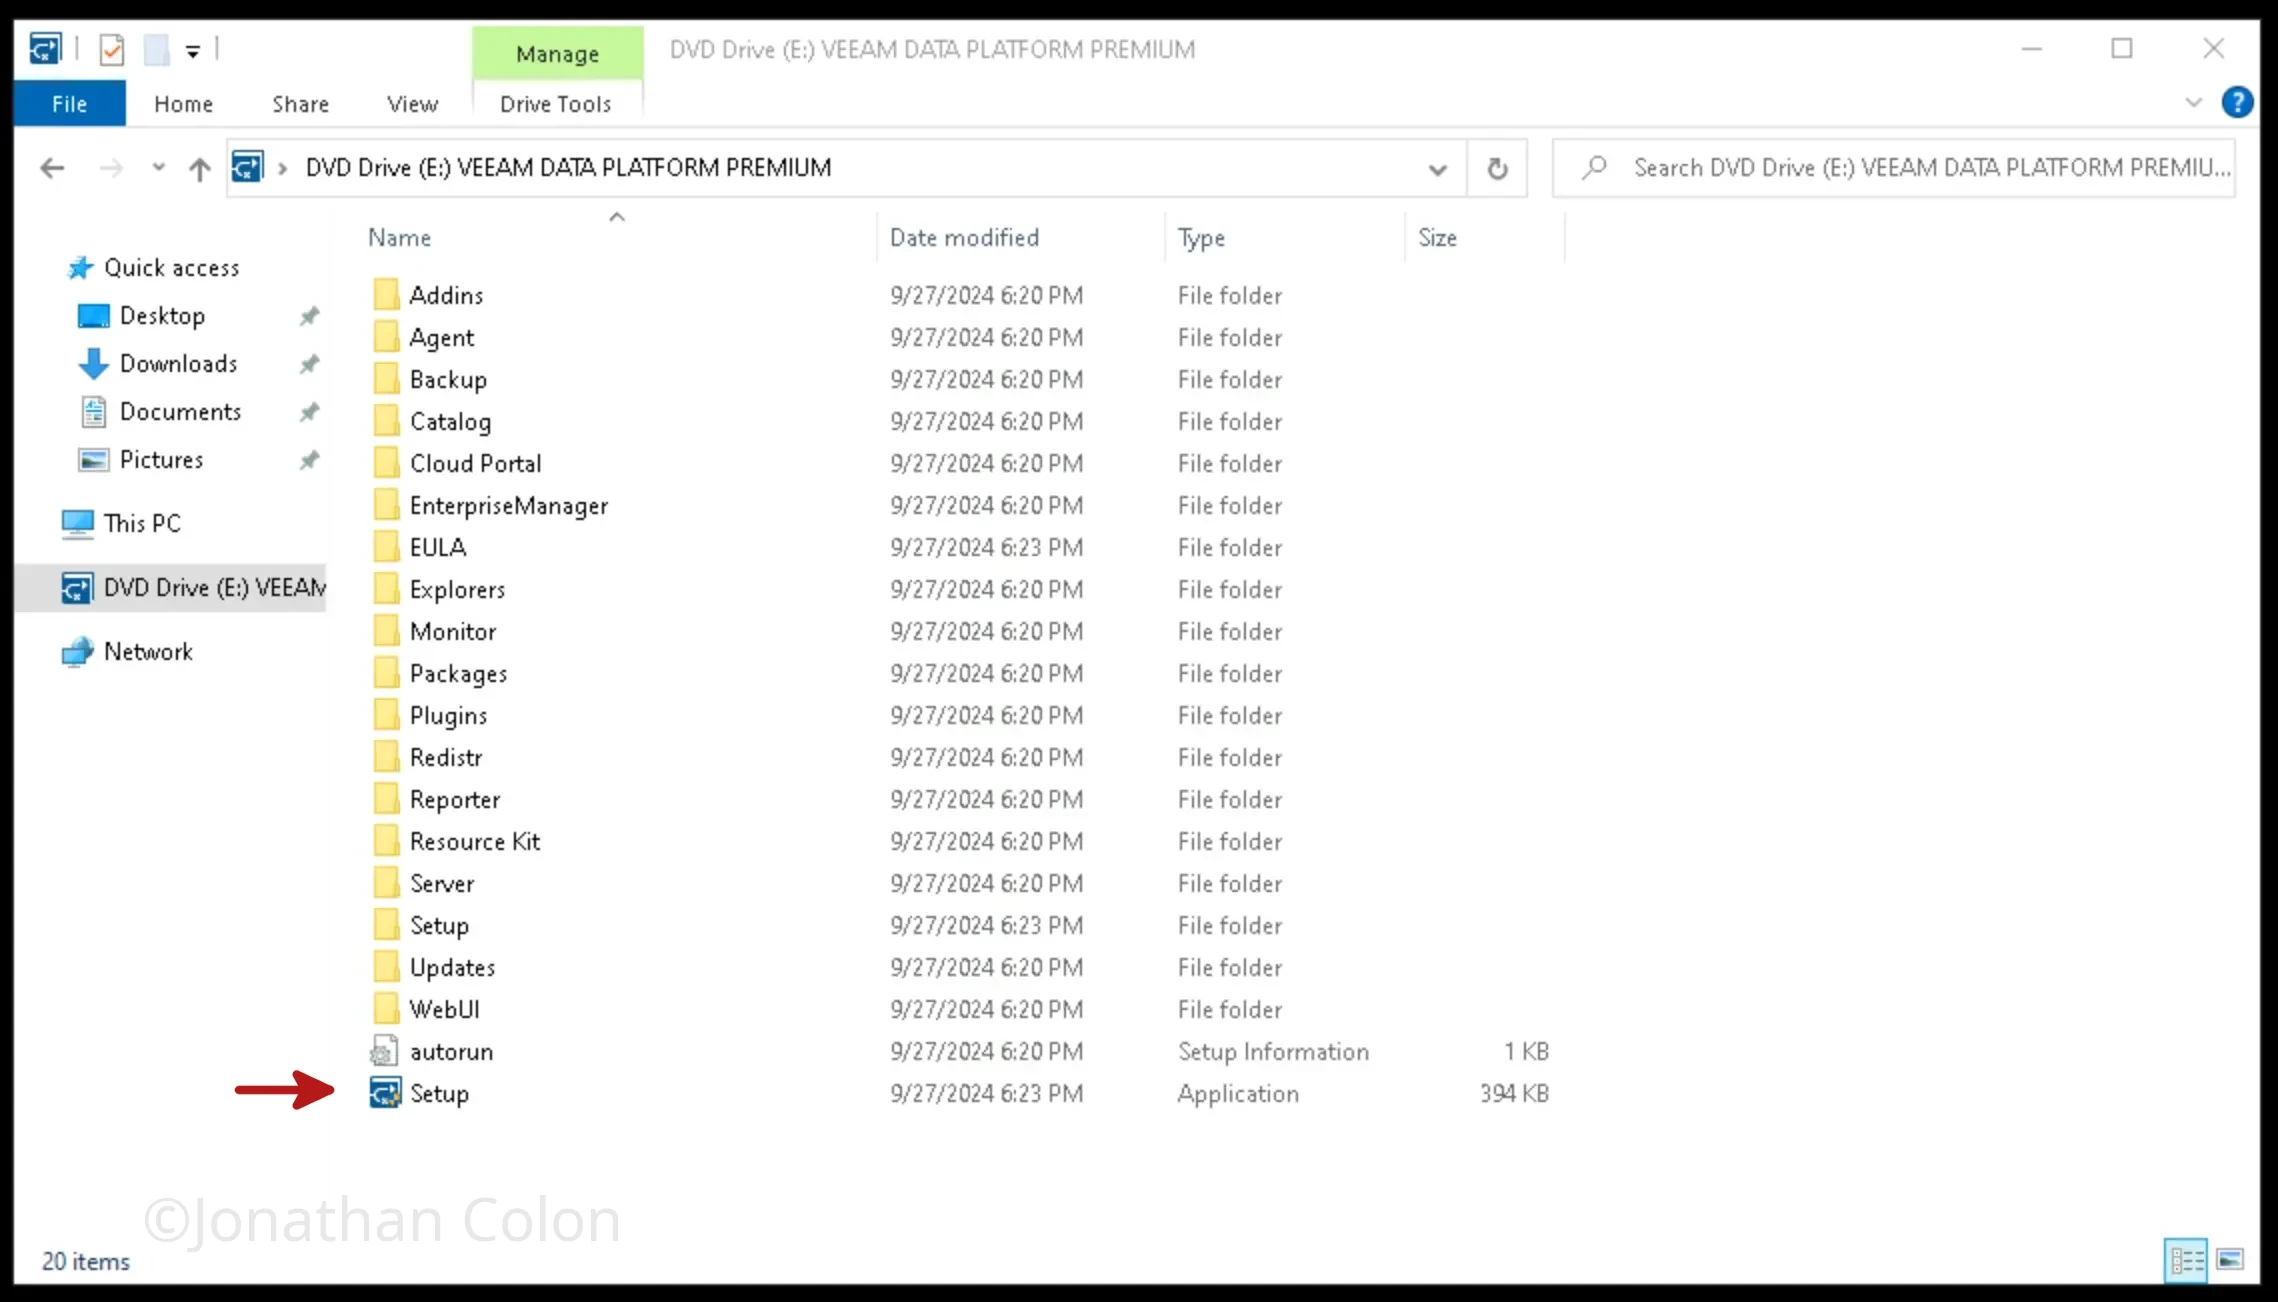
Task: Open the Drive Tools tab
Action: 556,104
